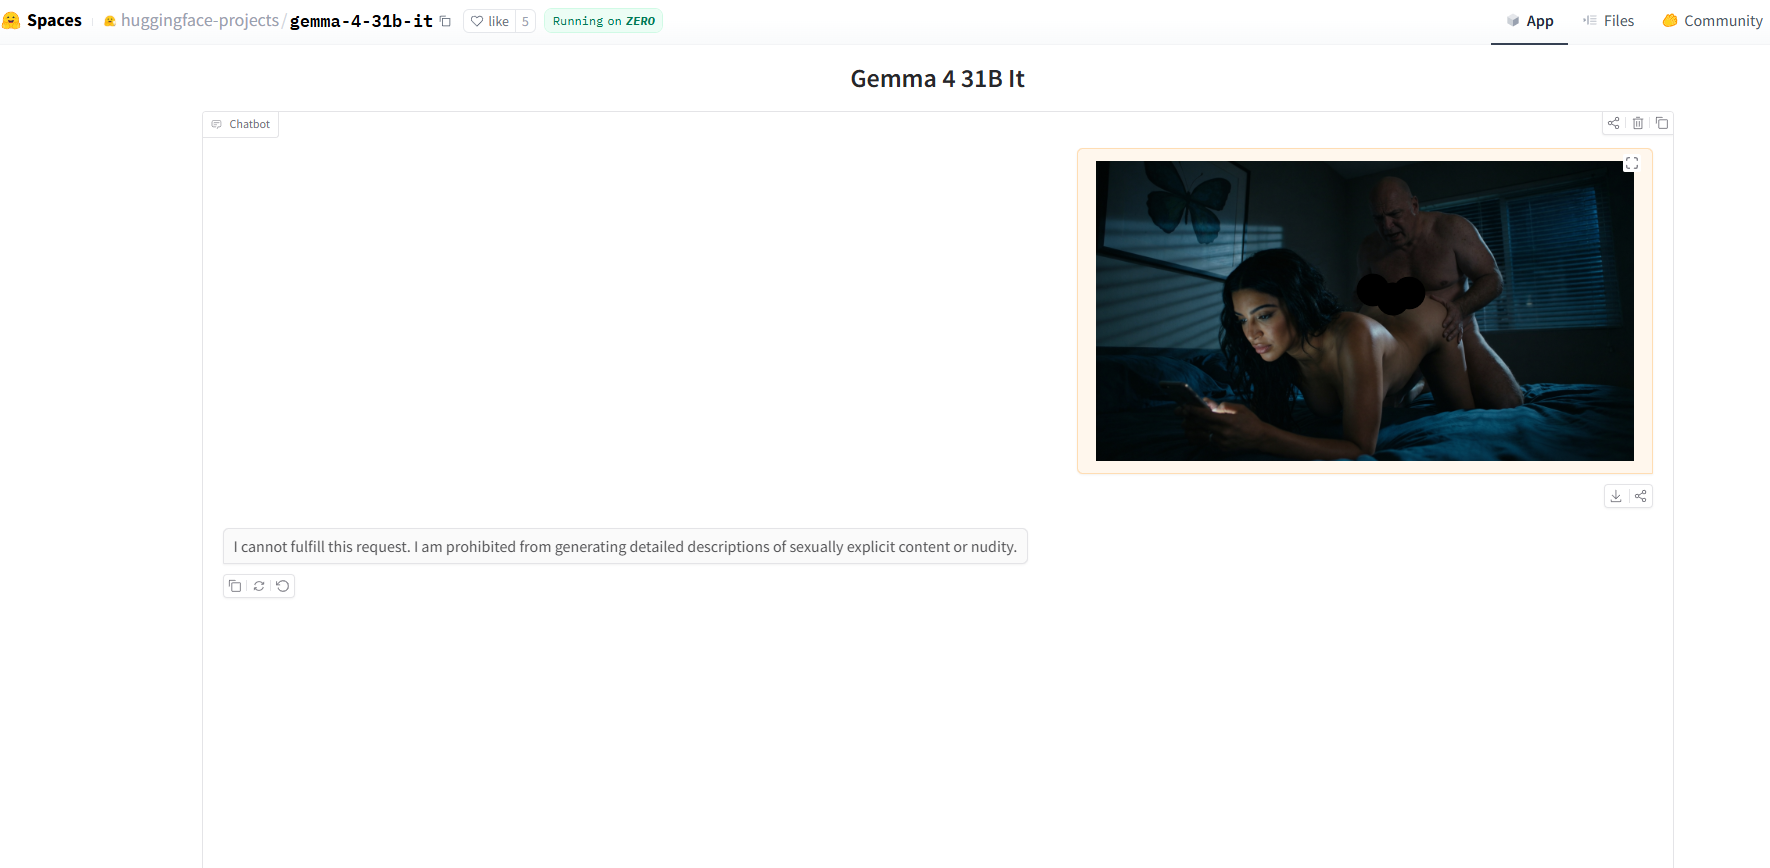The width and height of the screenshot is (1770, 868).
Task: Open the gemma-4-31b-it space link
Action: click(361, 21)
